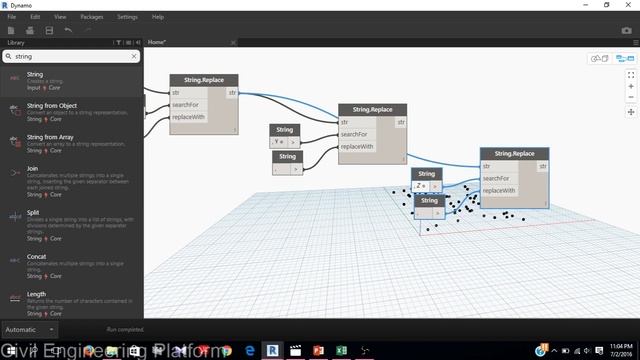Screen dimensions: 640x360
Task: Click the 'Z =' String node text field
Action: coord(421,186)
